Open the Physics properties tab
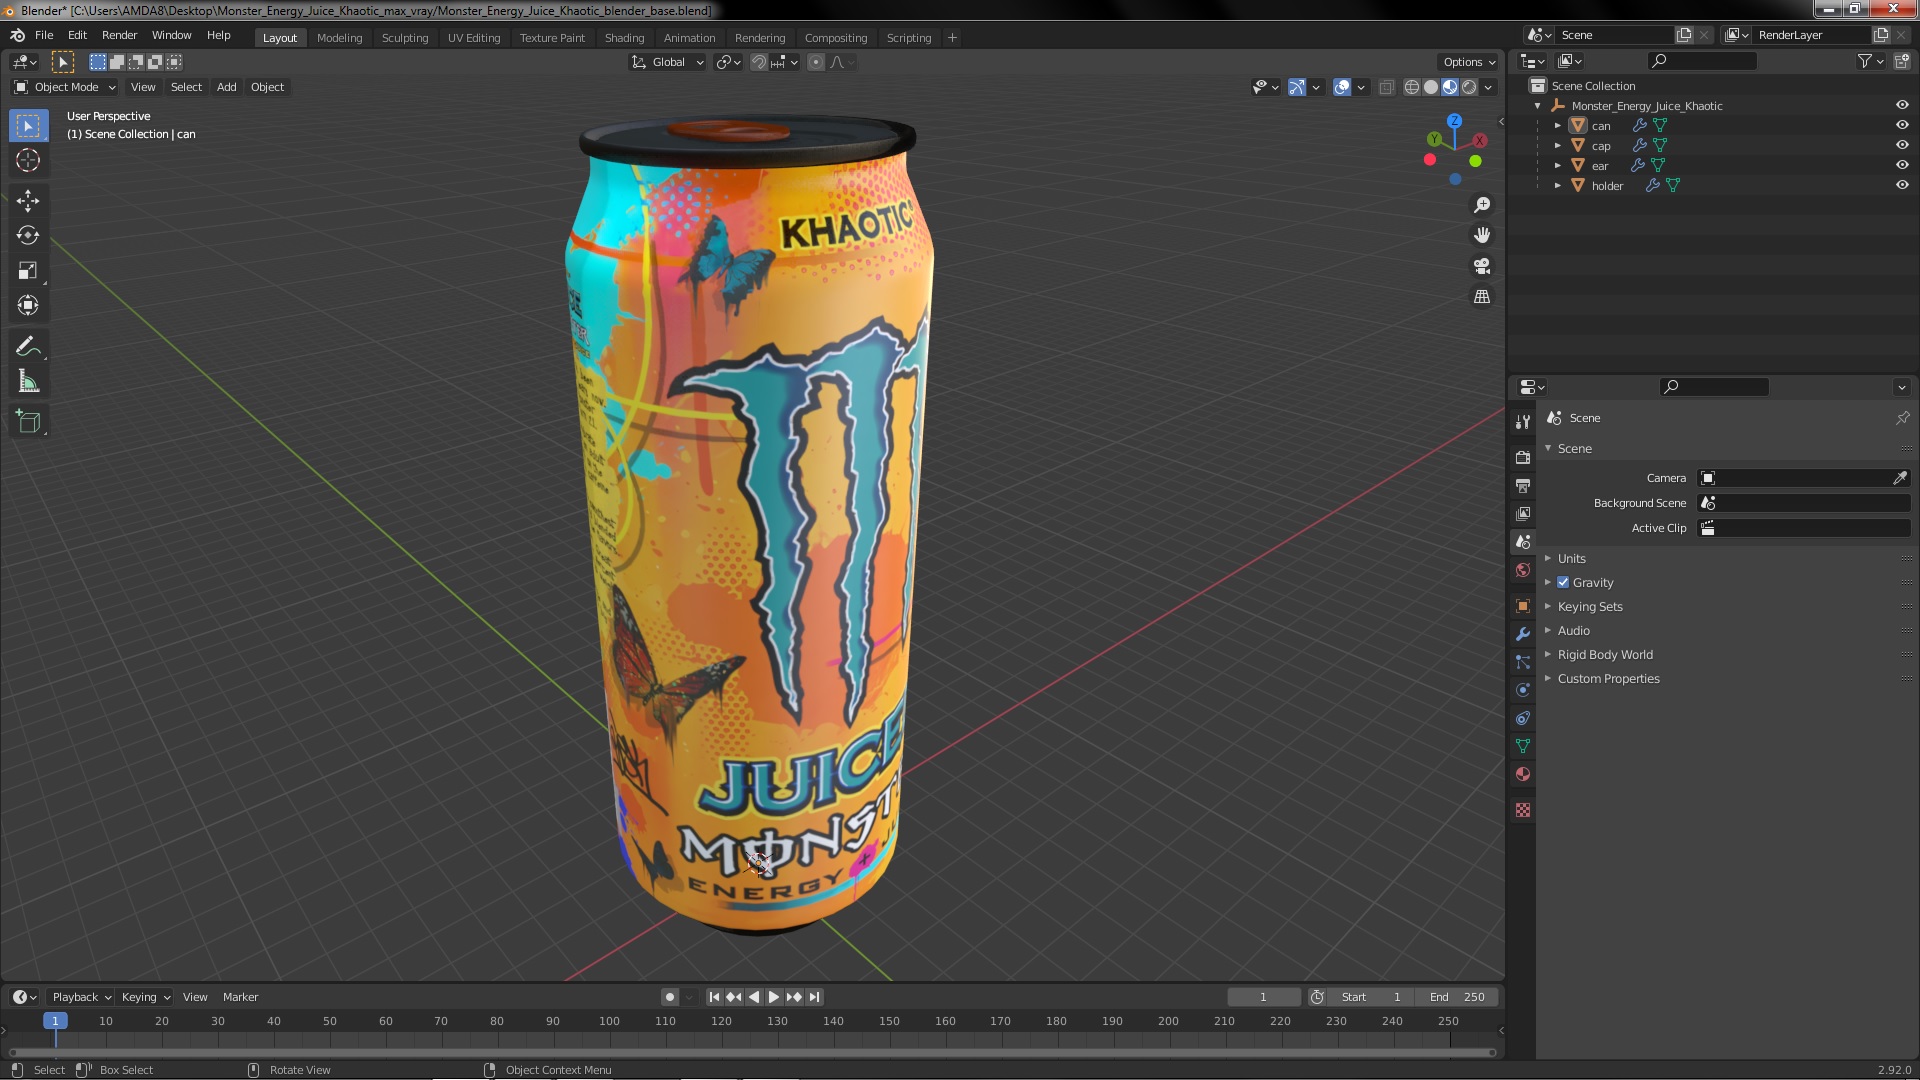The image size is (1920, 1080). [1523, 690]
